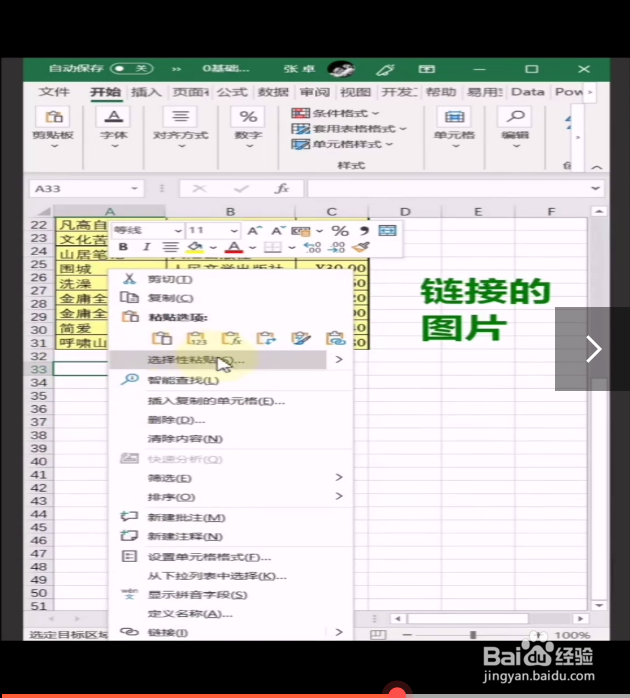Open Filter (筛选) submenu
The height and width of the screenshot is (698, 630).
[231, 478]
